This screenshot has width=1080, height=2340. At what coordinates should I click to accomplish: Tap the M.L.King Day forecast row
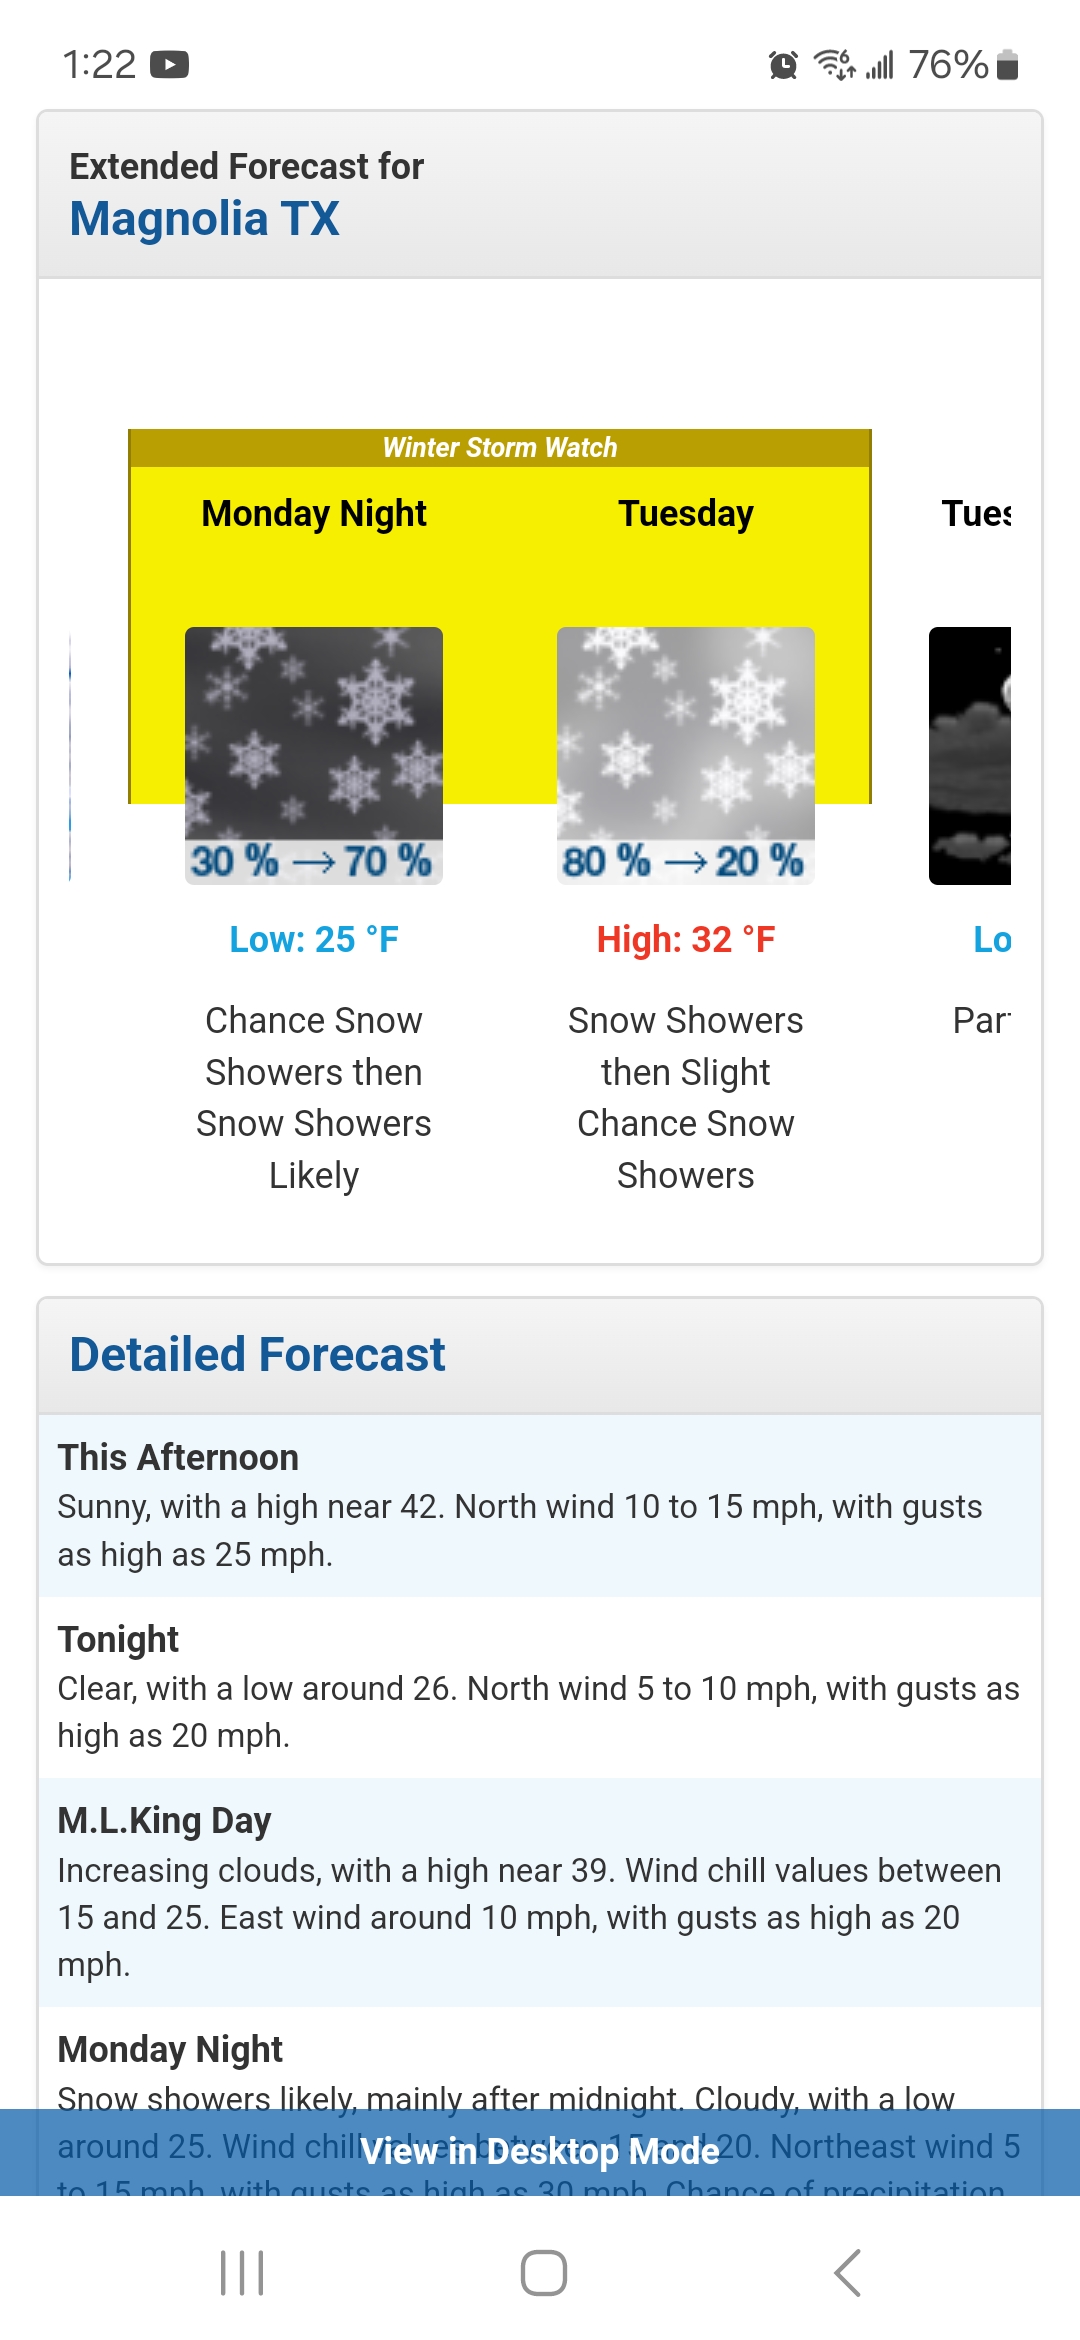(540, 1892)
